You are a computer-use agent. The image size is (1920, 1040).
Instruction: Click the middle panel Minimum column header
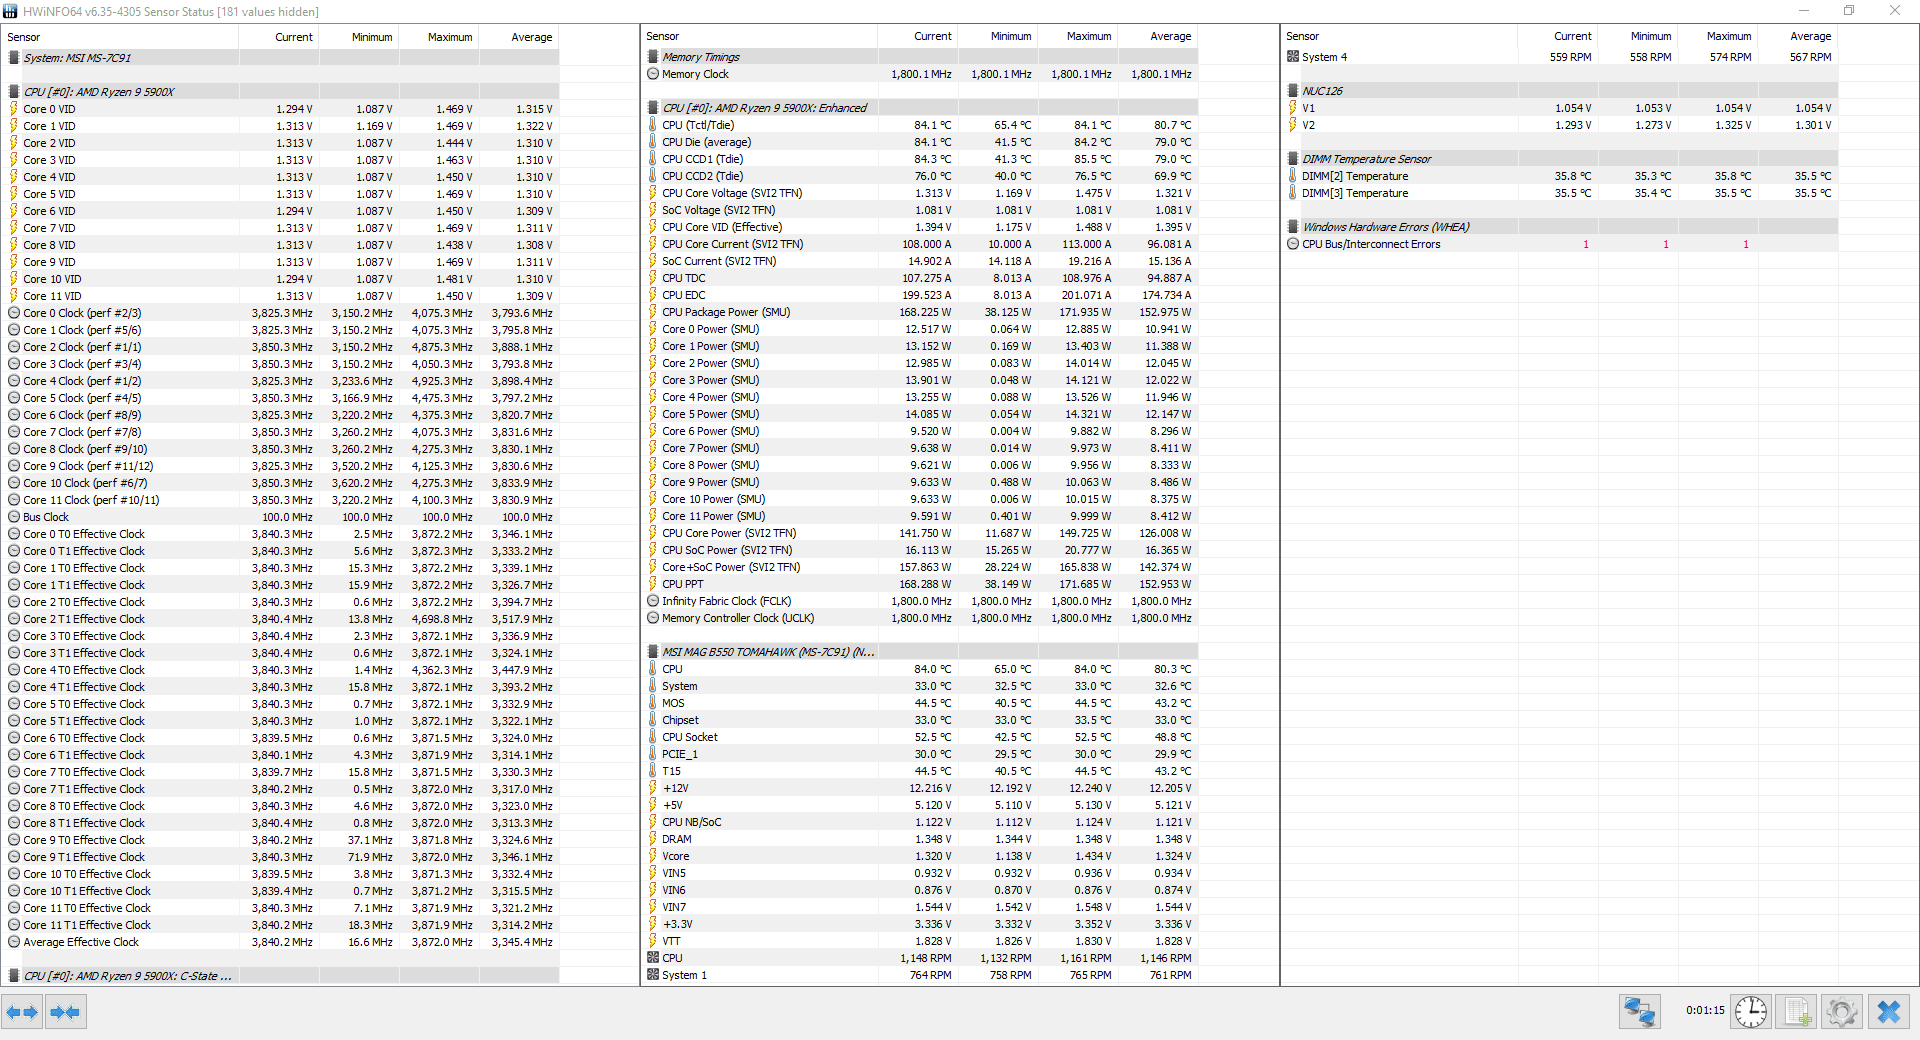click(998, 36)
